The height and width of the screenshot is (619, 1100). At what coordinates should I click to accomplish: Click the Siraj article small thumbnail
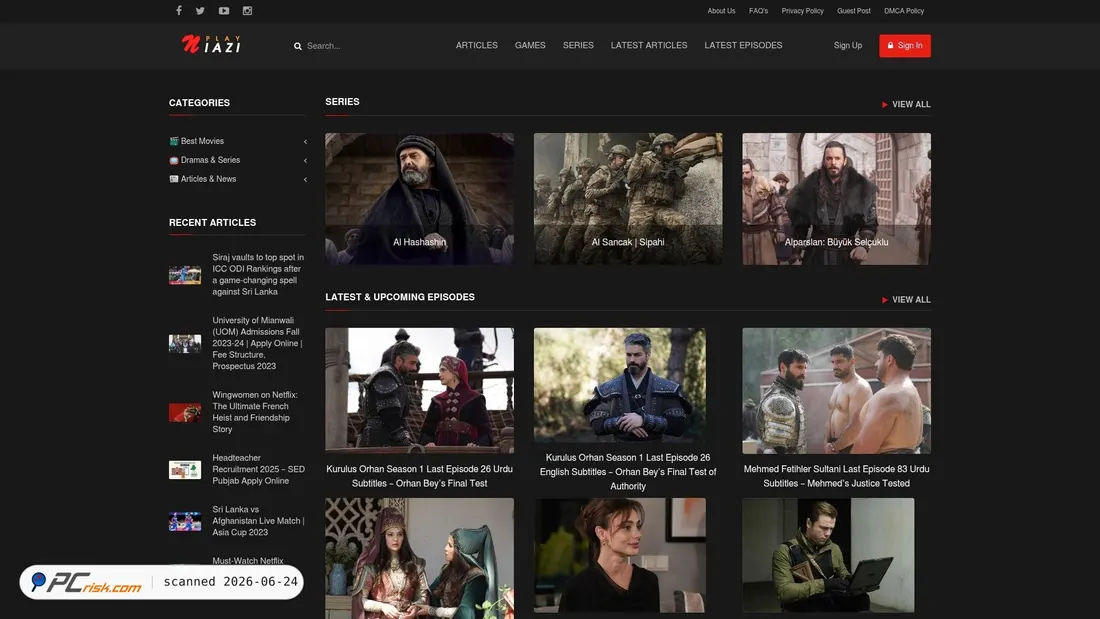185,274
